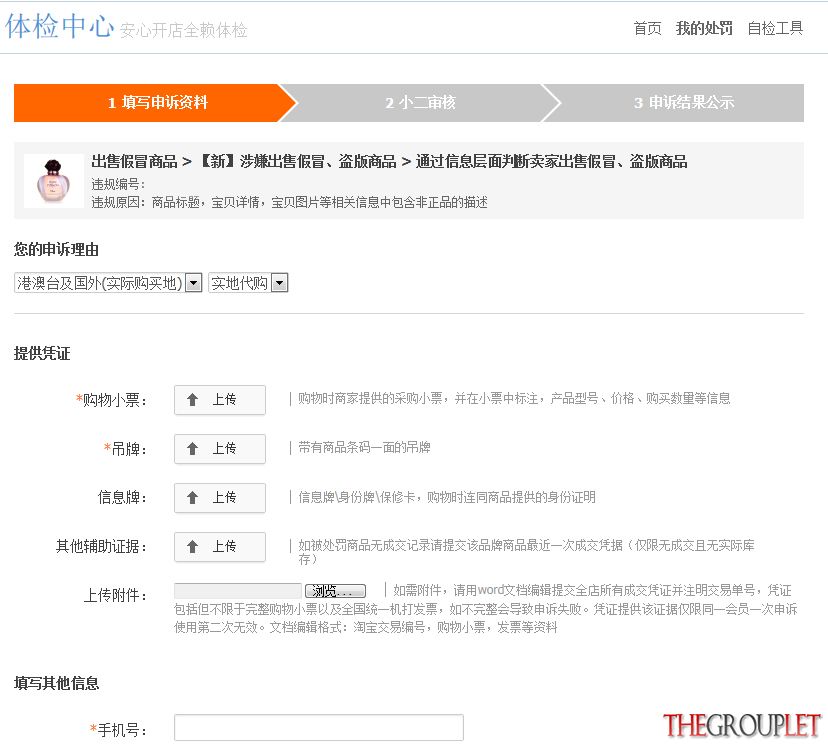Select step 1 填写申诉资料
This screenshot has height=744, width=828.
(x=154, y=103)
